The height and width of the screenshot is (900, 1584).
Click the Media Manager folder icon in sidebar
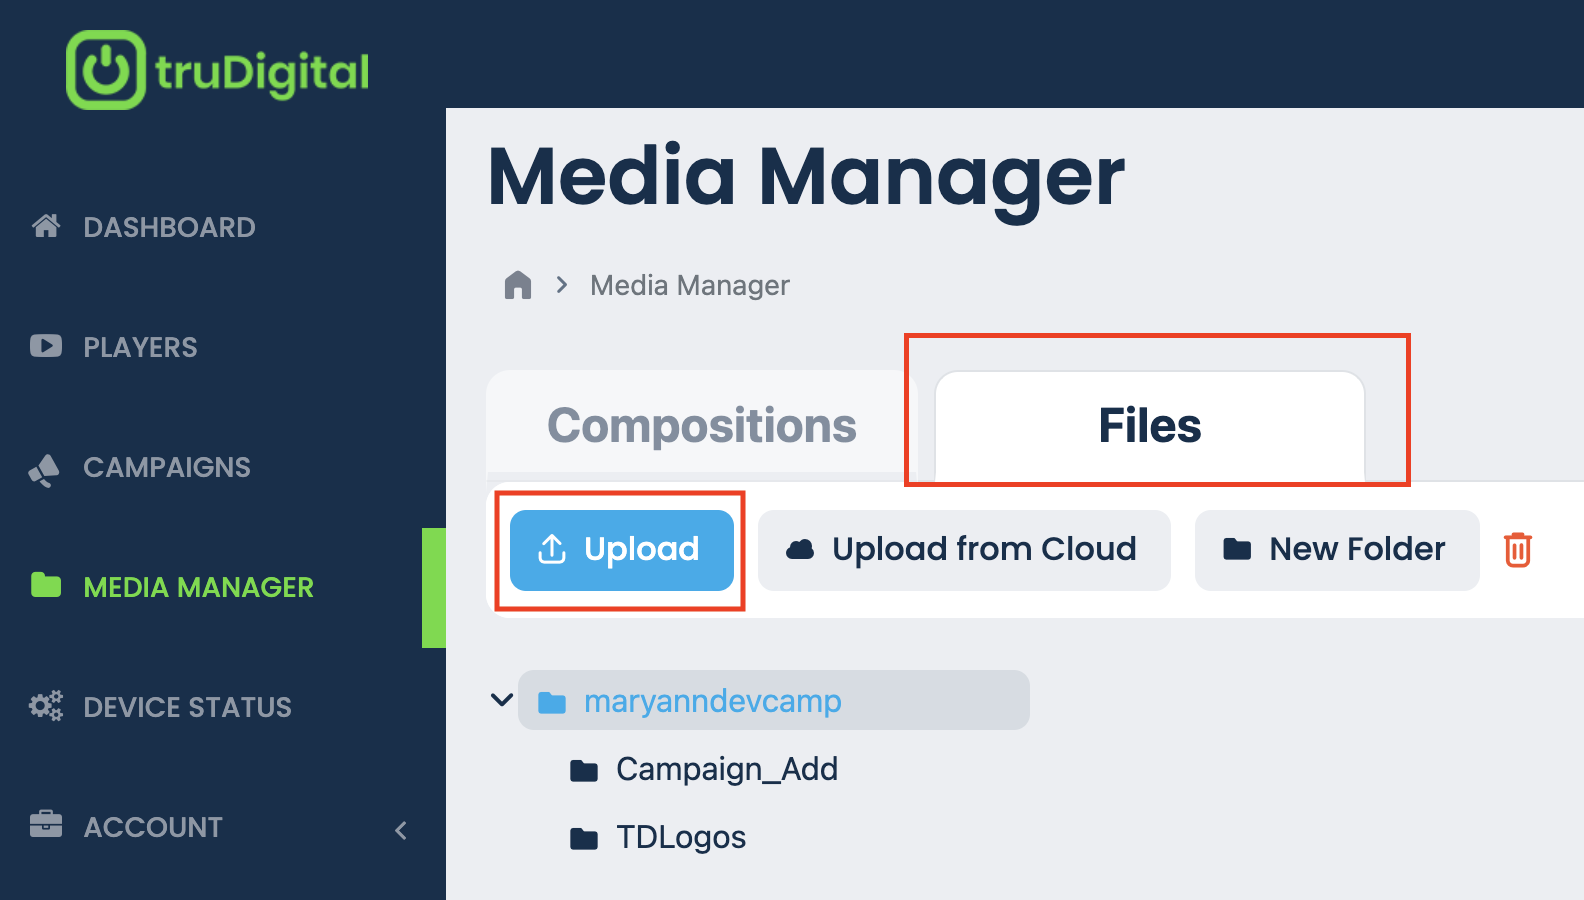[x=46, y=585]
